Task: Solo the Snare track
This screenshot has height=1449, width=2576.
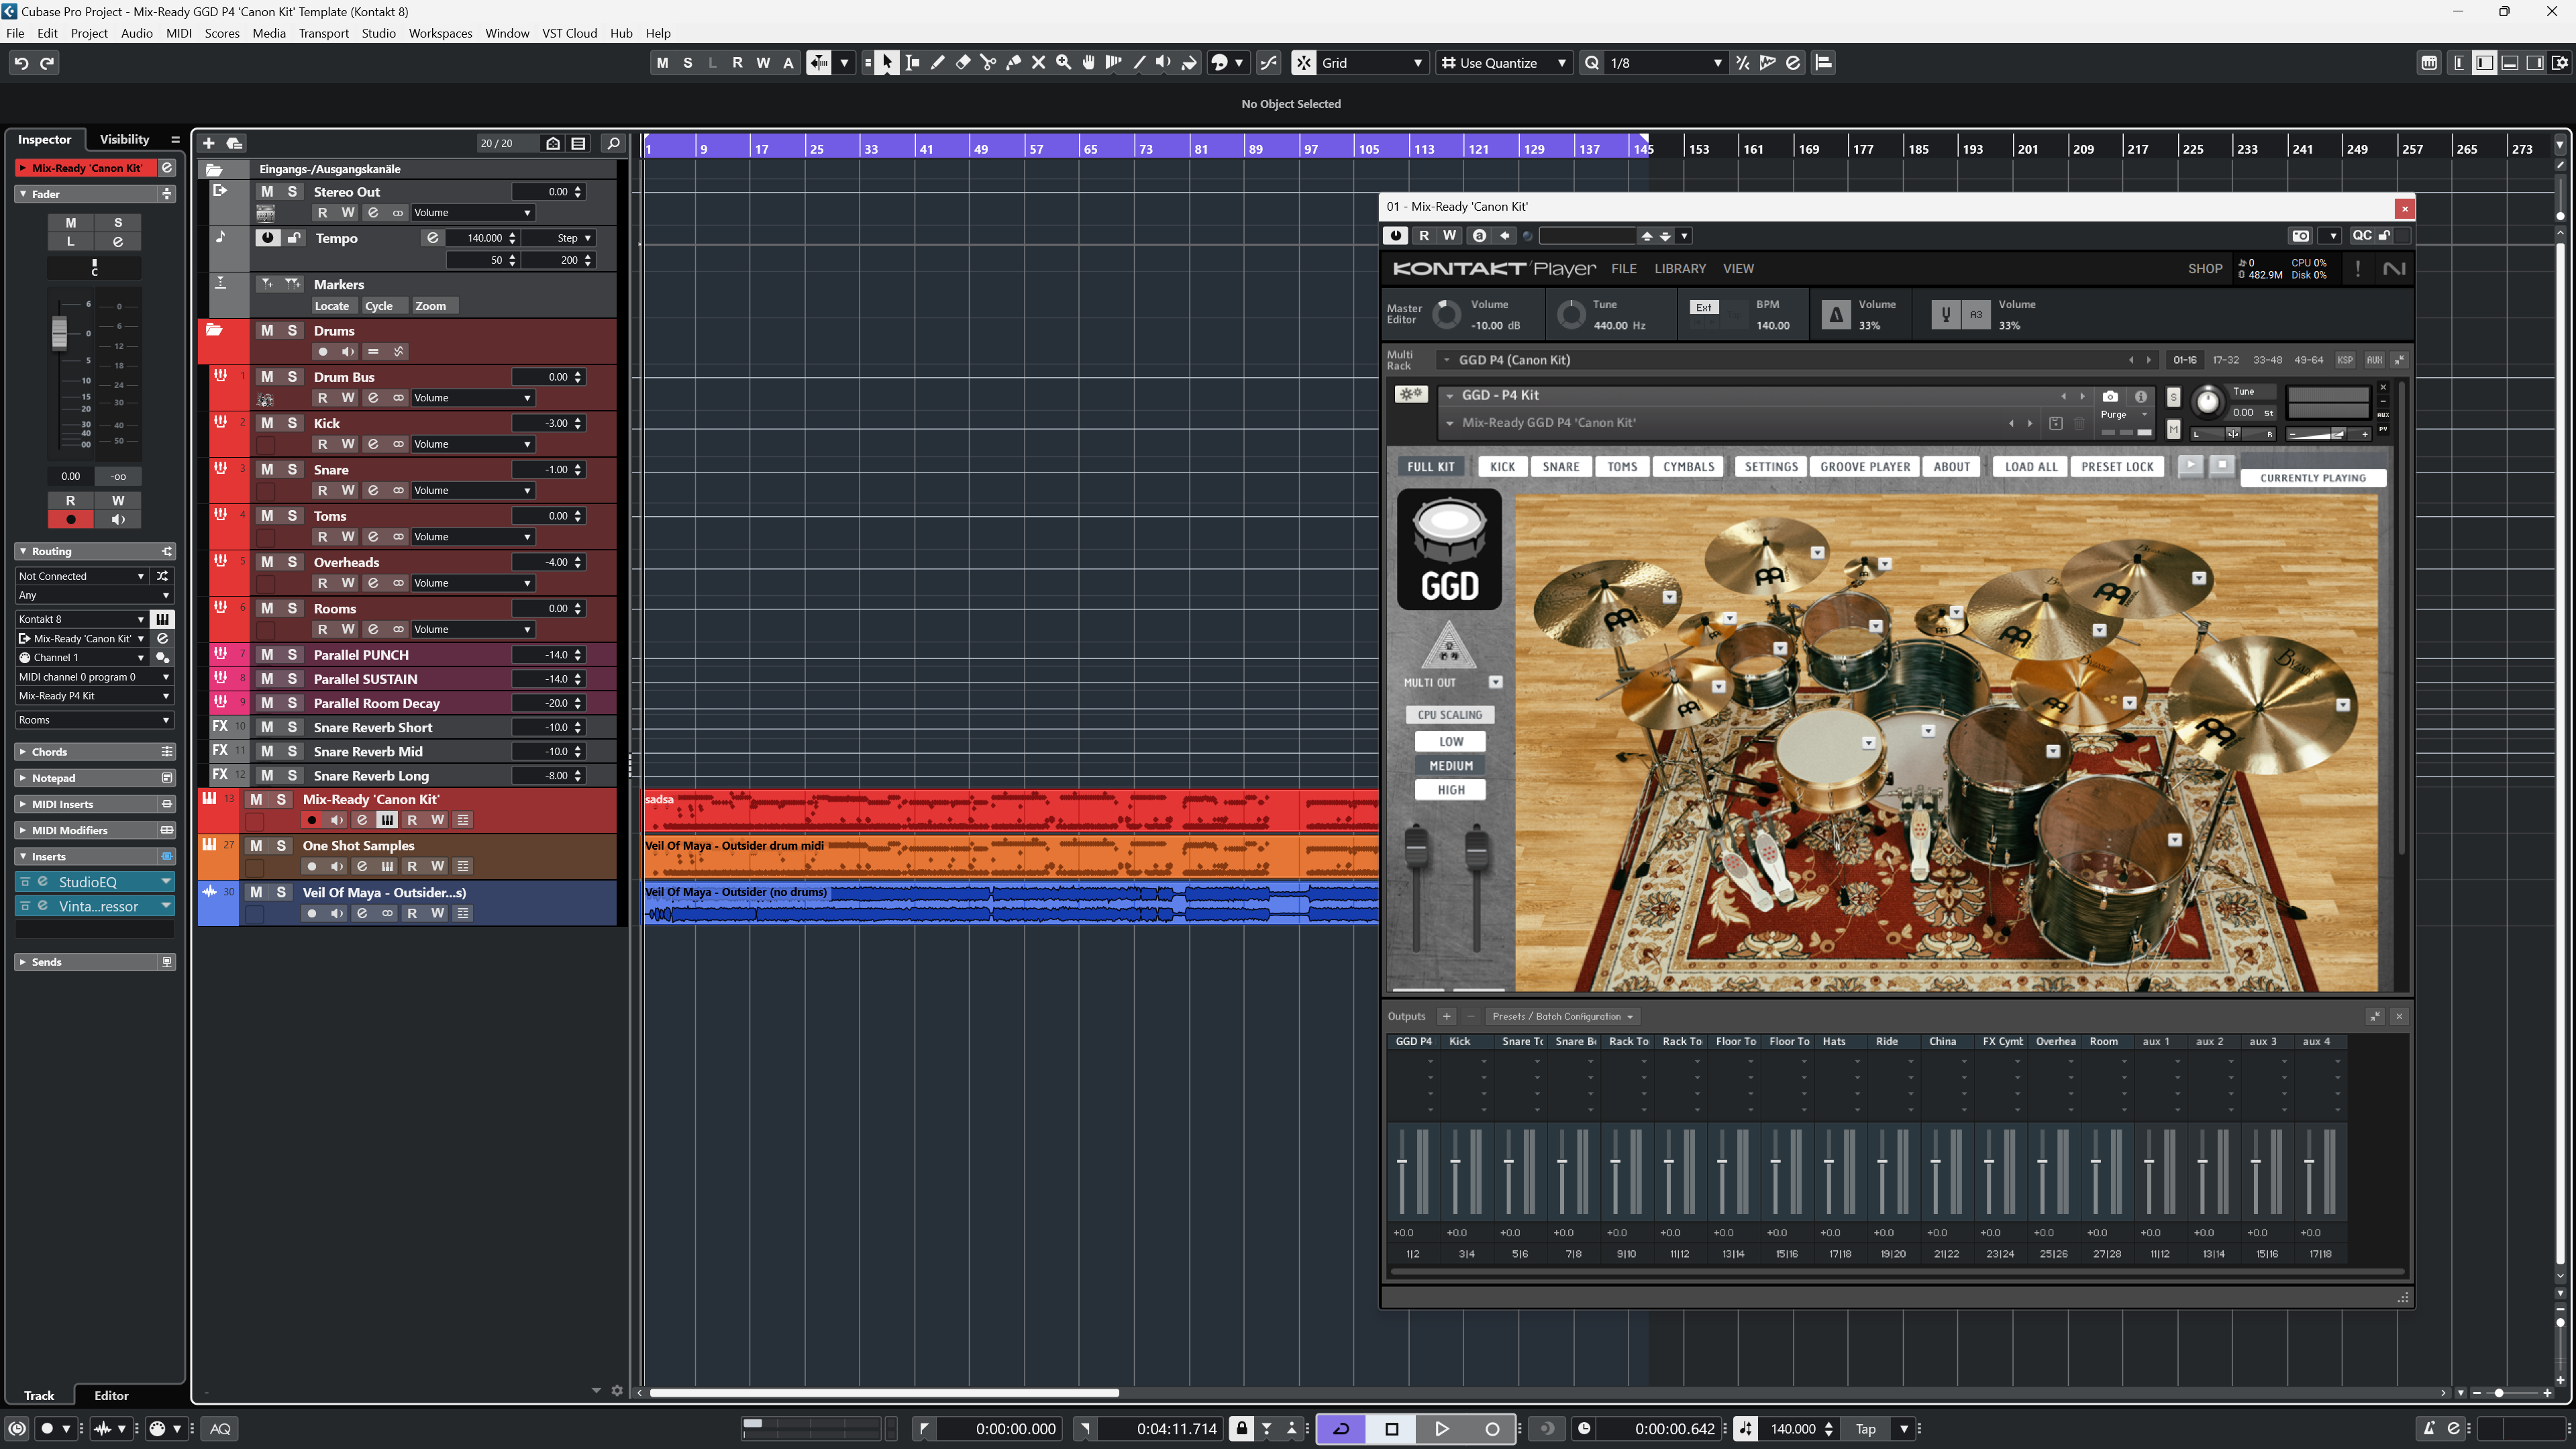Action: coord(292,469)
